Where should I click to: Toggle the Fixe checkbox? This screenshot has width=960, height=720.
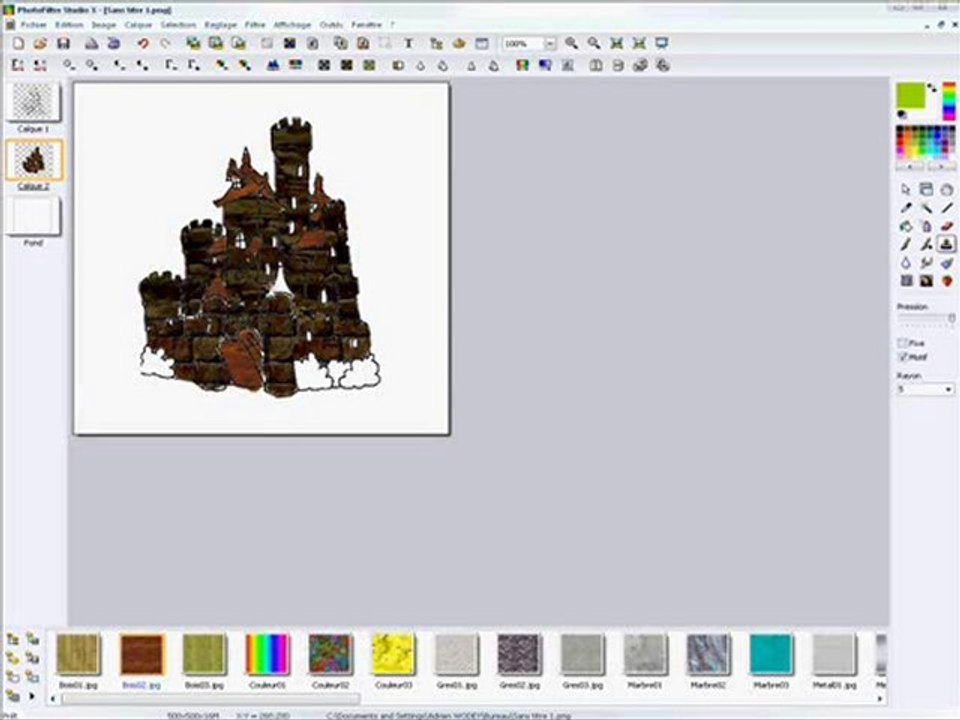(902, 343)
